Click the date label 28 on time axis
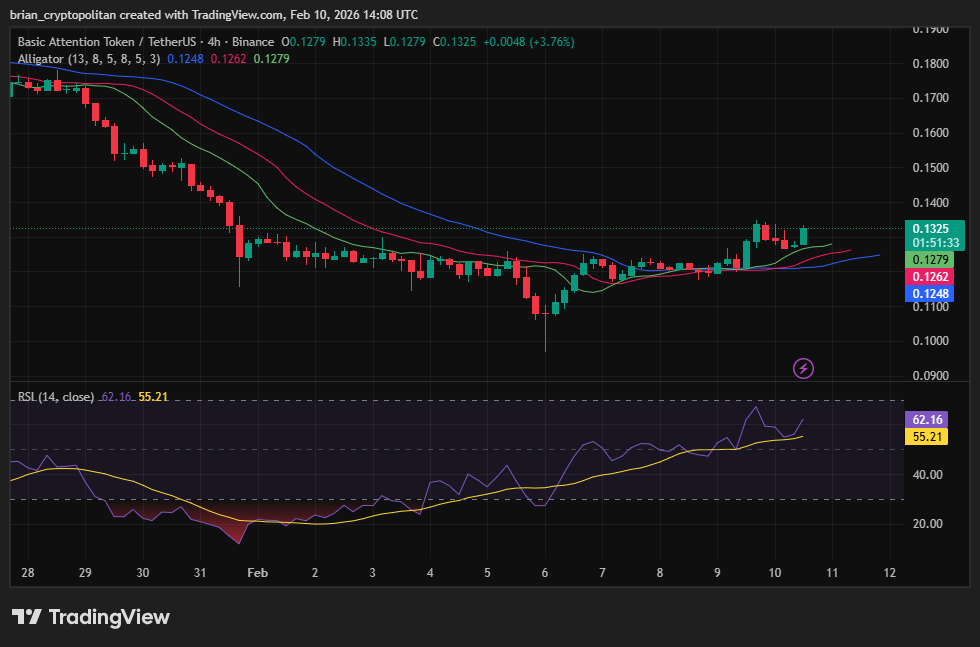The image size is (980, 647). 28,573
